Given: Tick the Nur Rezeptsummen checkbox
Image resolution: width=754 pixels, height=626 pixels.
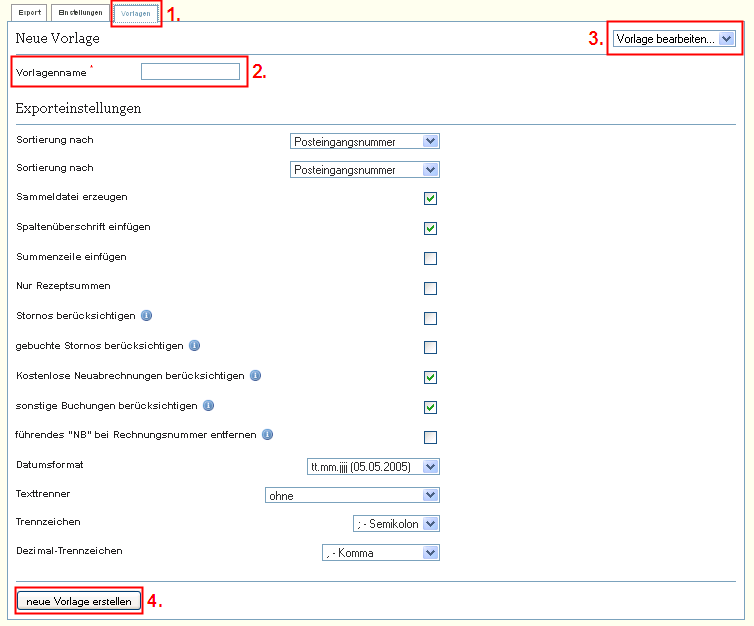Looking at the screenshot, I should tap(430, 288).
